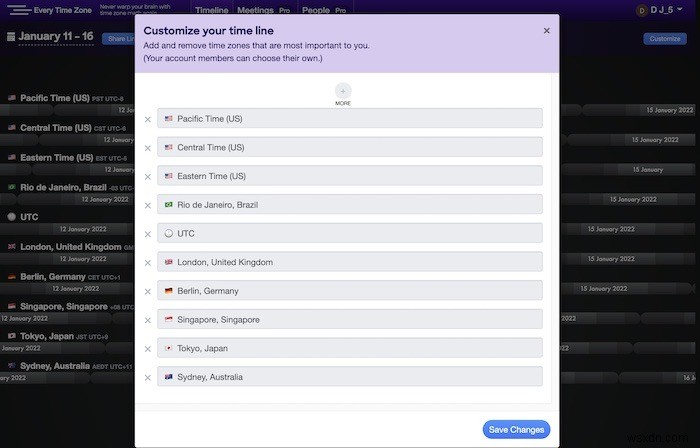The height and width of the screenshot is (448, 700).
Task: Open the D J_5 account menu
Action: point(655,10)
